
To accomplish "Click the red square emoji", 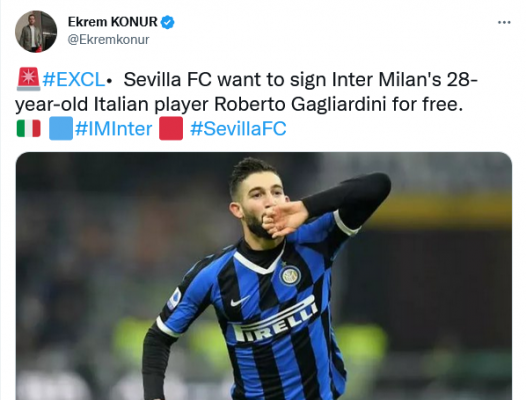I will coord(171,128).
